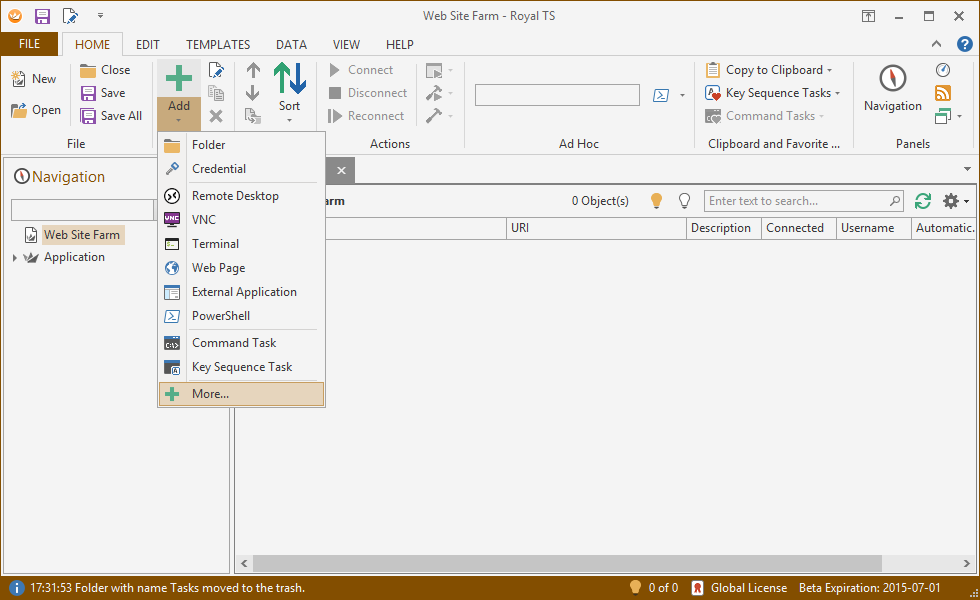
Task: Select Web Site Farm tree node
Action: pos(82,235)
